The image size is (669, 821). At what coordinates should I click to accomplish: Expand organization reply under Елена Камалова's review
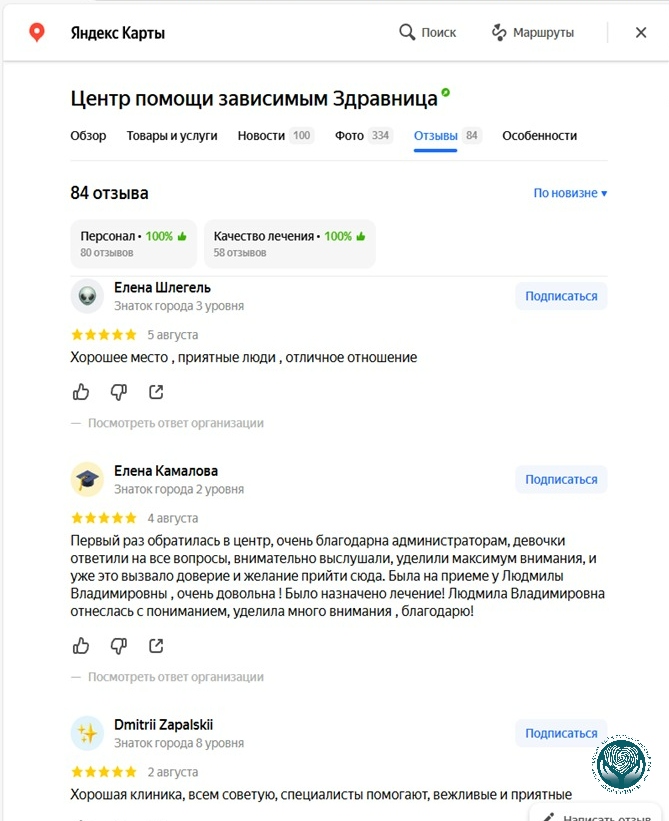pos(175,676)
